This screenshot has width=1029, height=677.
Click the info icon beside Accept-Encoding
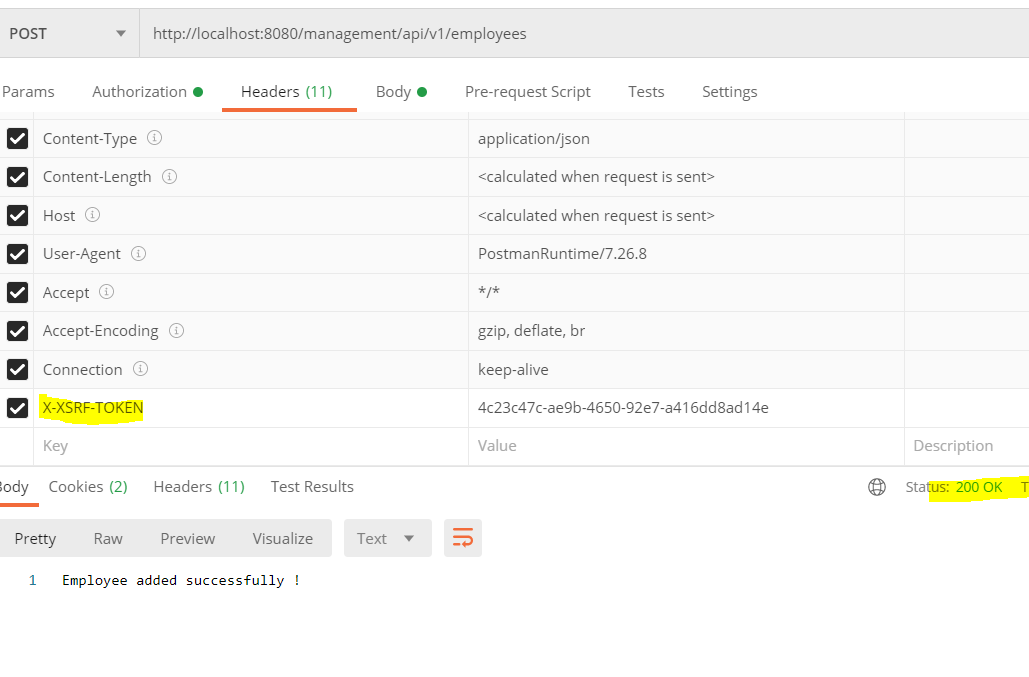coord(176,330)
